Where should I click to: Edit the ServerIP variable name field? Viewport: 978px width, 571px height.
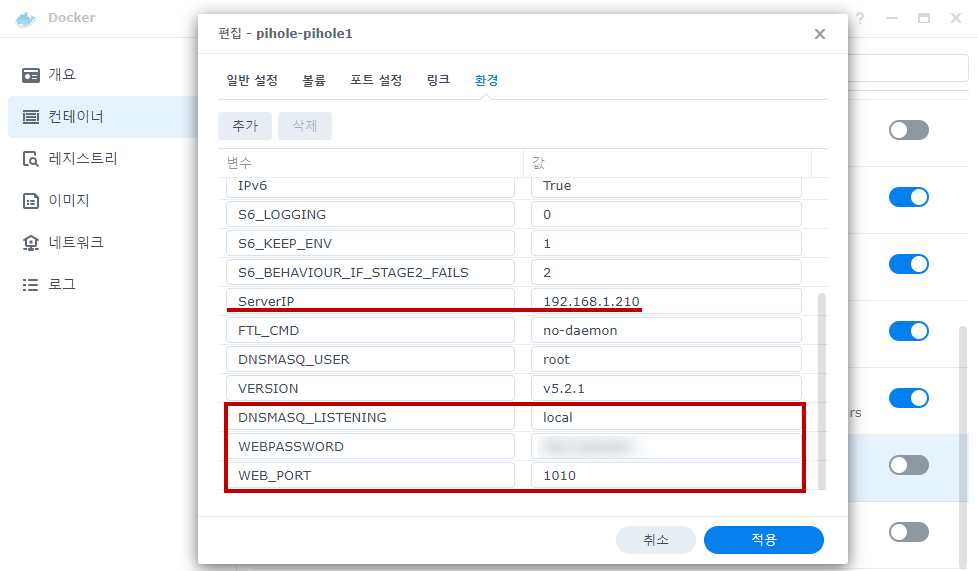pyautogui.click(x=370, y=301)
